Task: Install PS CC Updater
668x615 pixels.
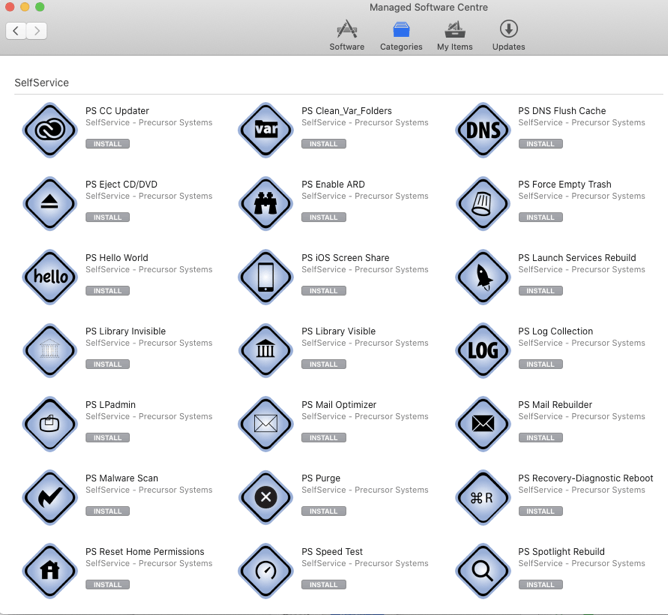Action: point(107,144)
